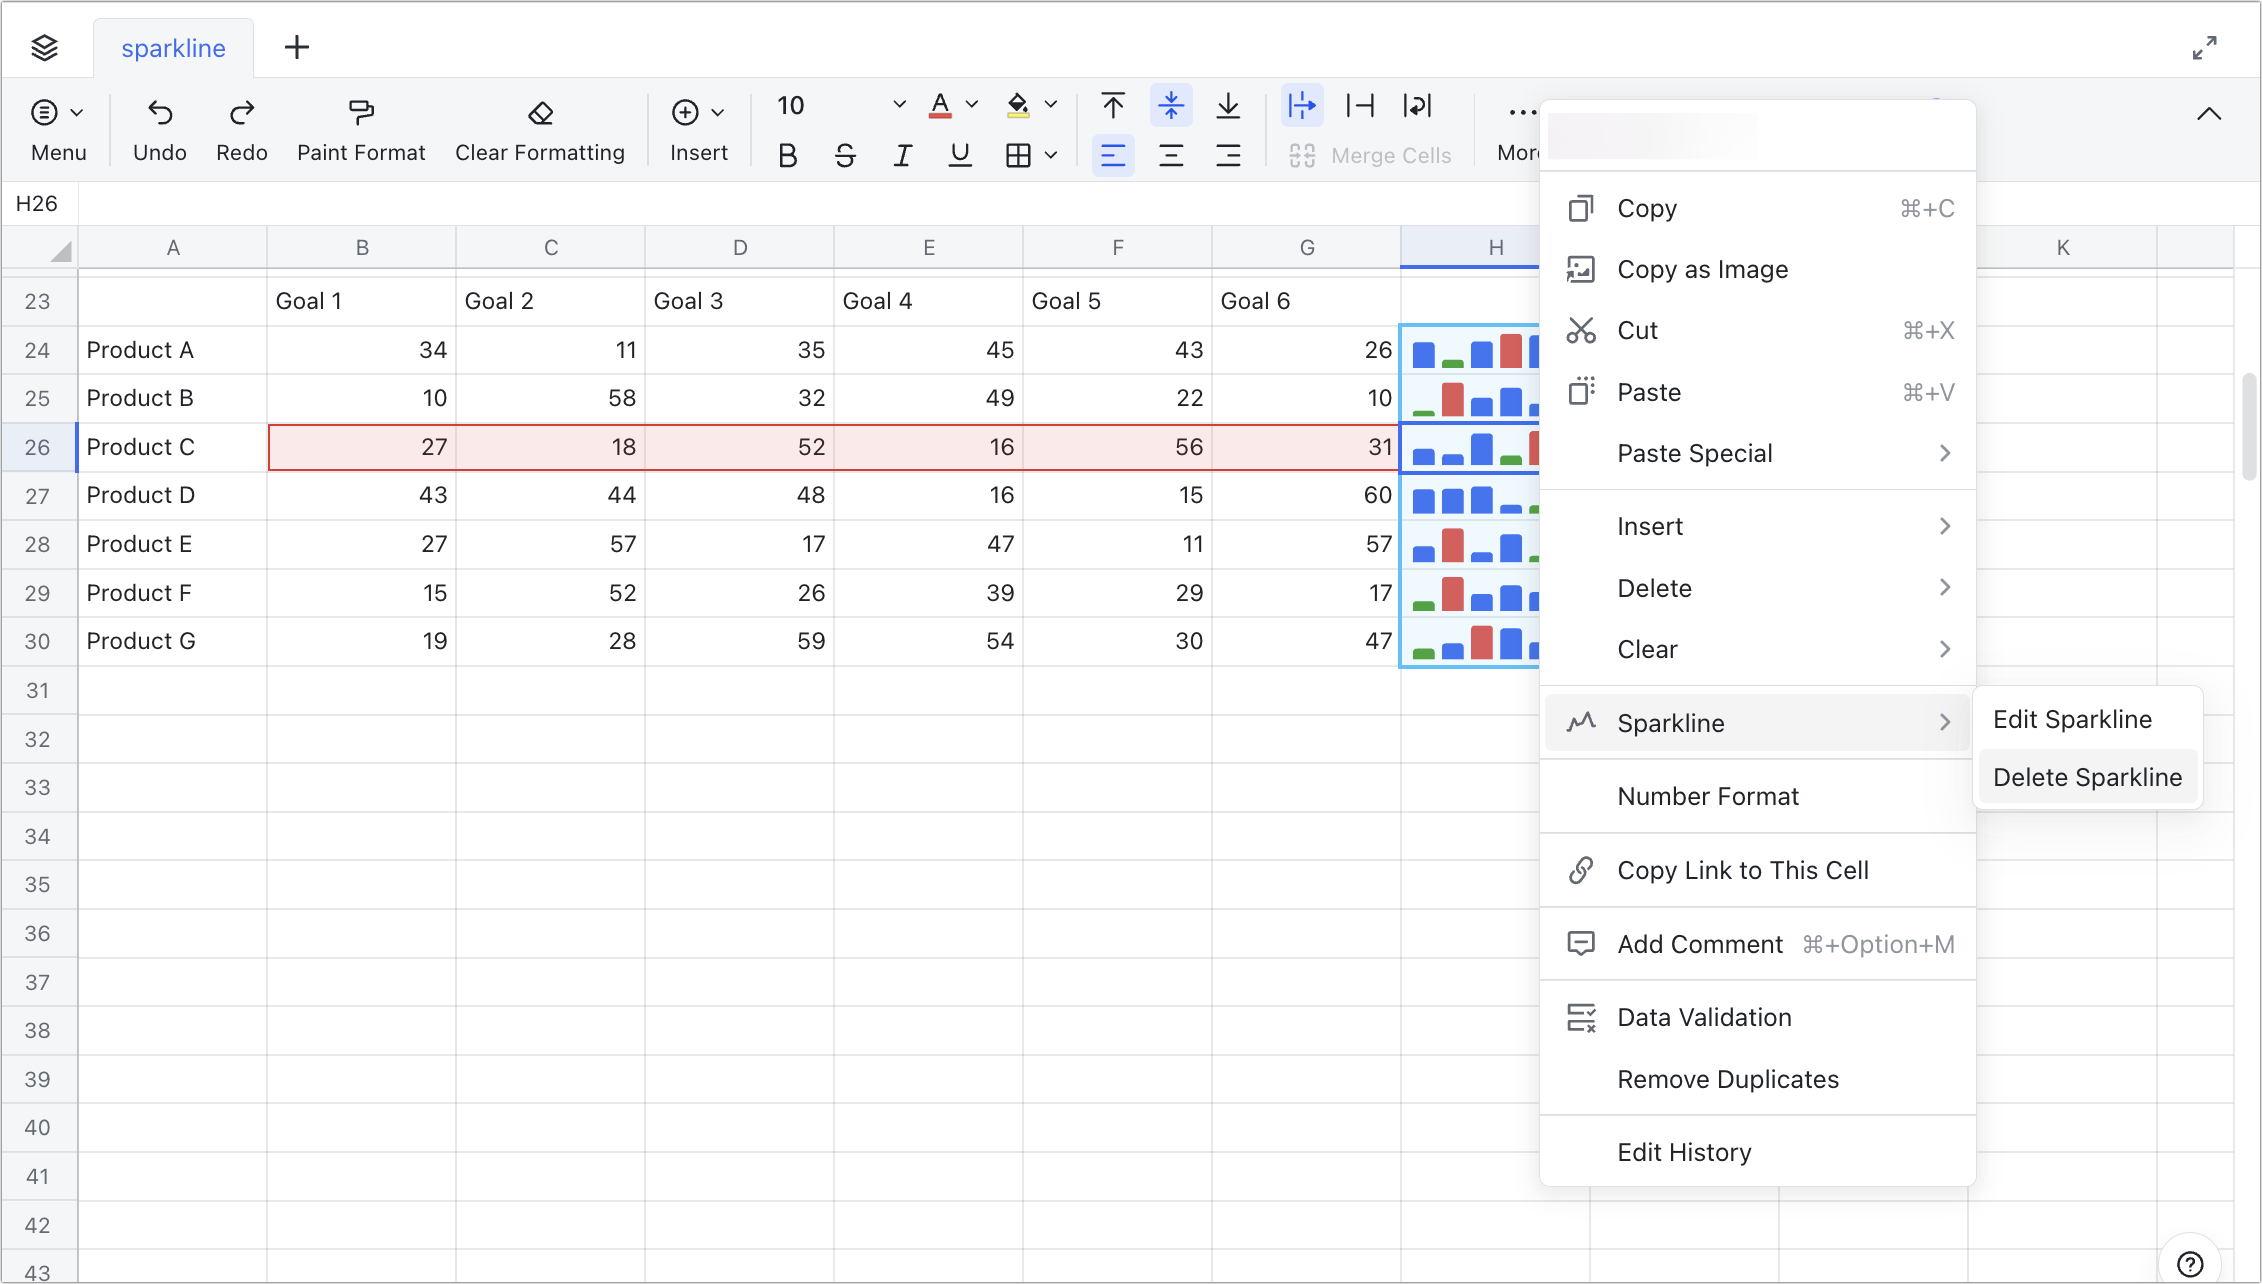Open the font size dropdown
Viewport: 2262px width, 1284px height.
point(897,104)
